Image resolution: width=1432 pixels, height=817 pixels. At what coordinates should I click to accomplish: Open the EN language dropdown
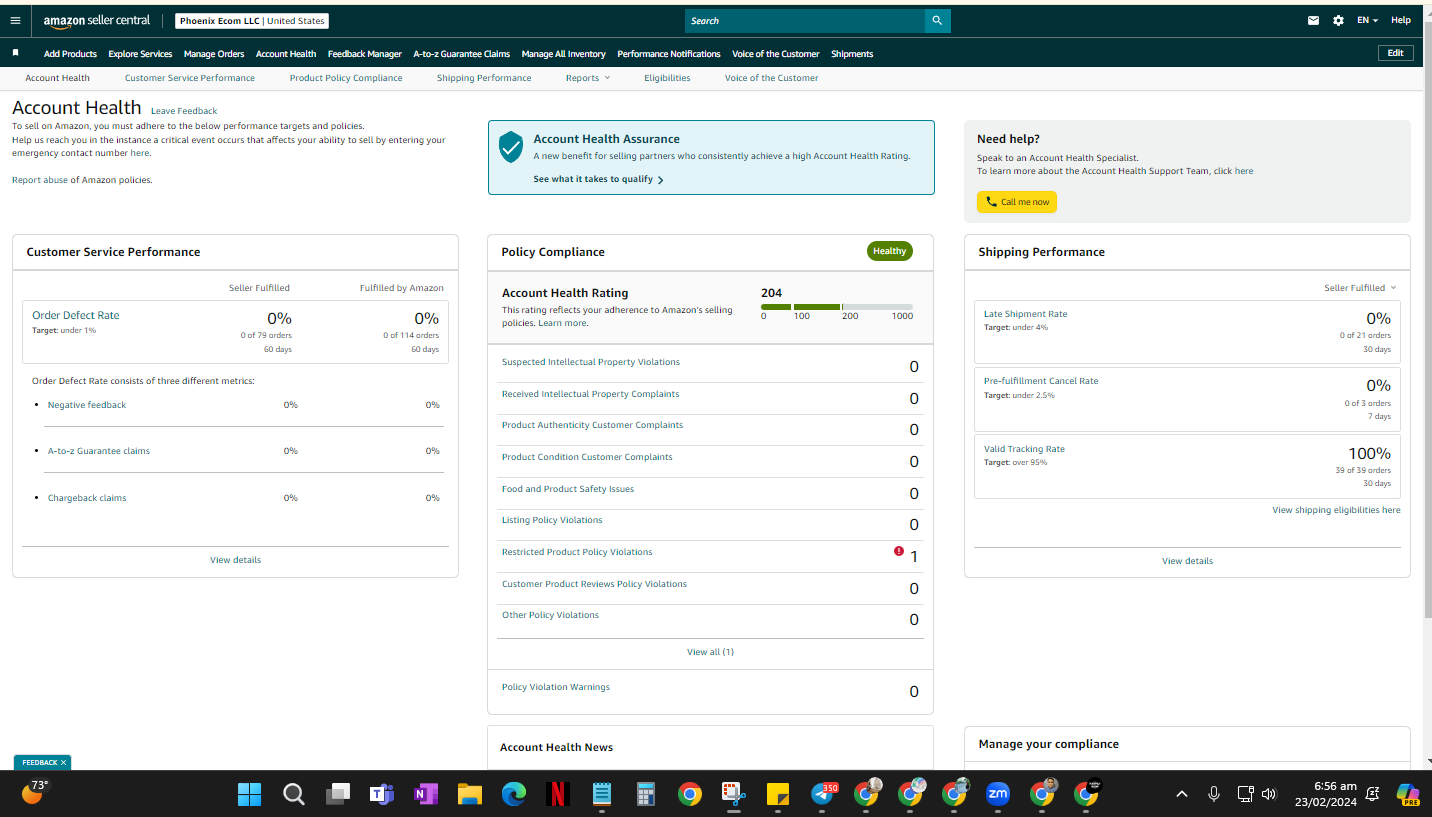(1367, 20)
